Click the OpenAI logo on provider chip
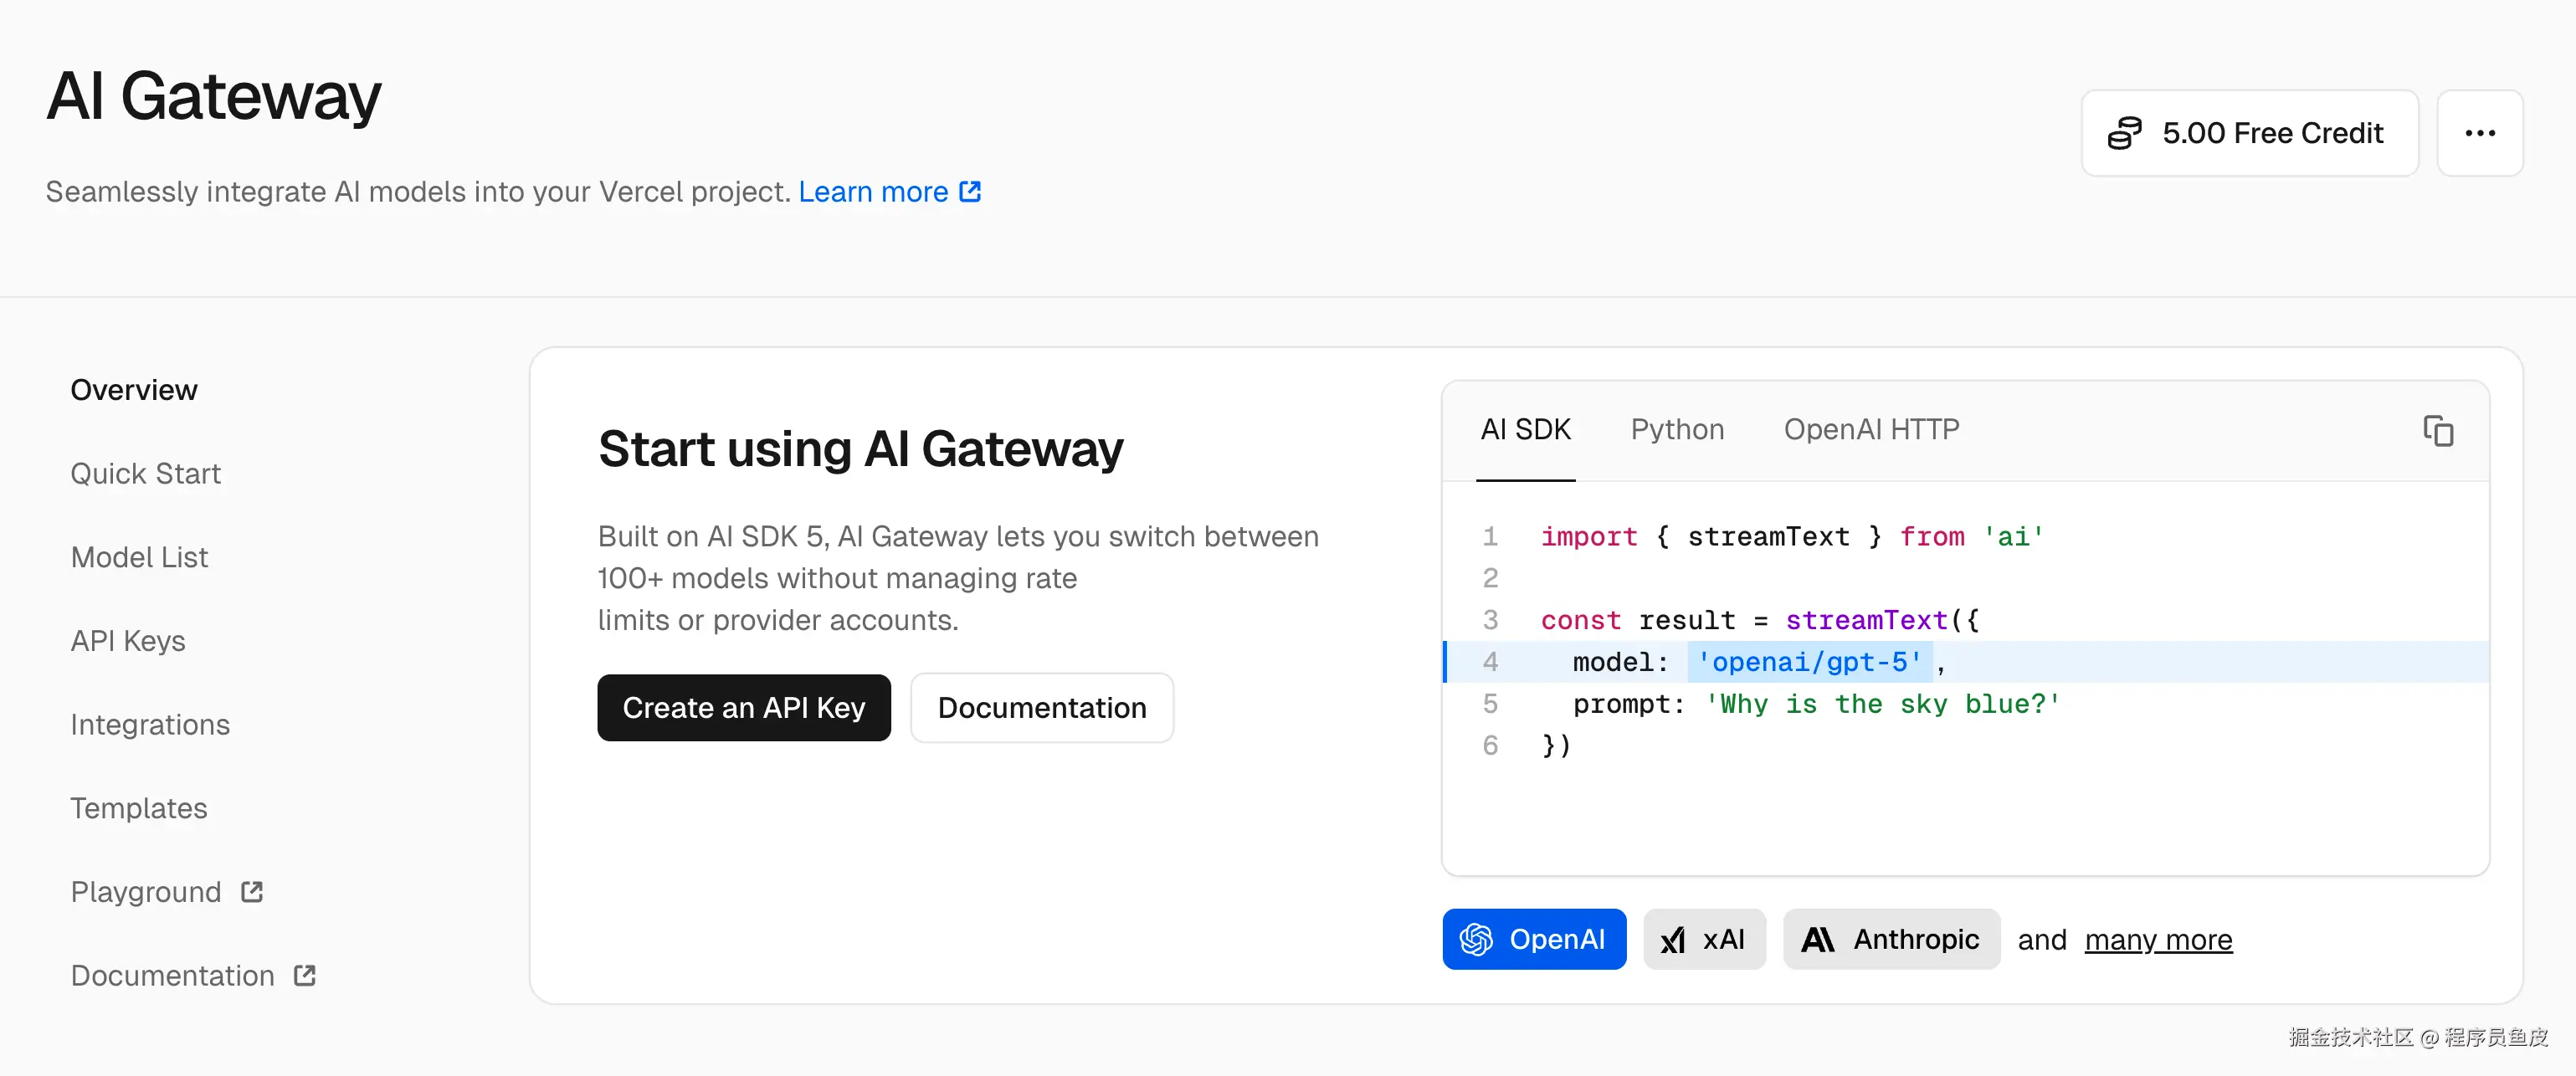Viewport: 2576px width, 1076px height. tap(1476, 939)
